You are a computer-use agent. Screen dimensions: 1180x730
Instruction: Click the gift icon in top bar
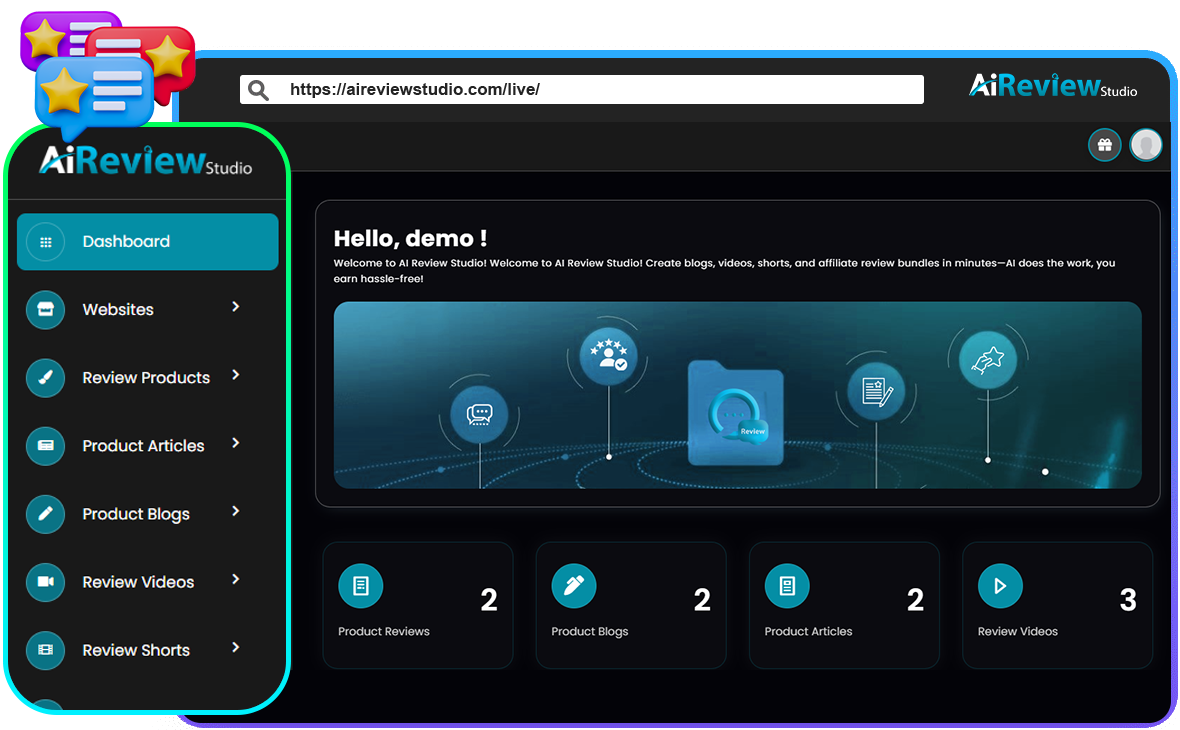(x=1104, y=145)
